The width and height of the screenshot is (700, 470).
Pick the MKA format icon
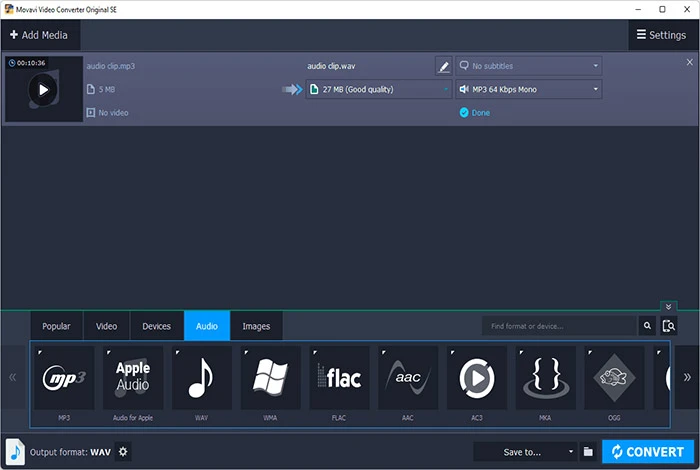(x=546, y=377)
